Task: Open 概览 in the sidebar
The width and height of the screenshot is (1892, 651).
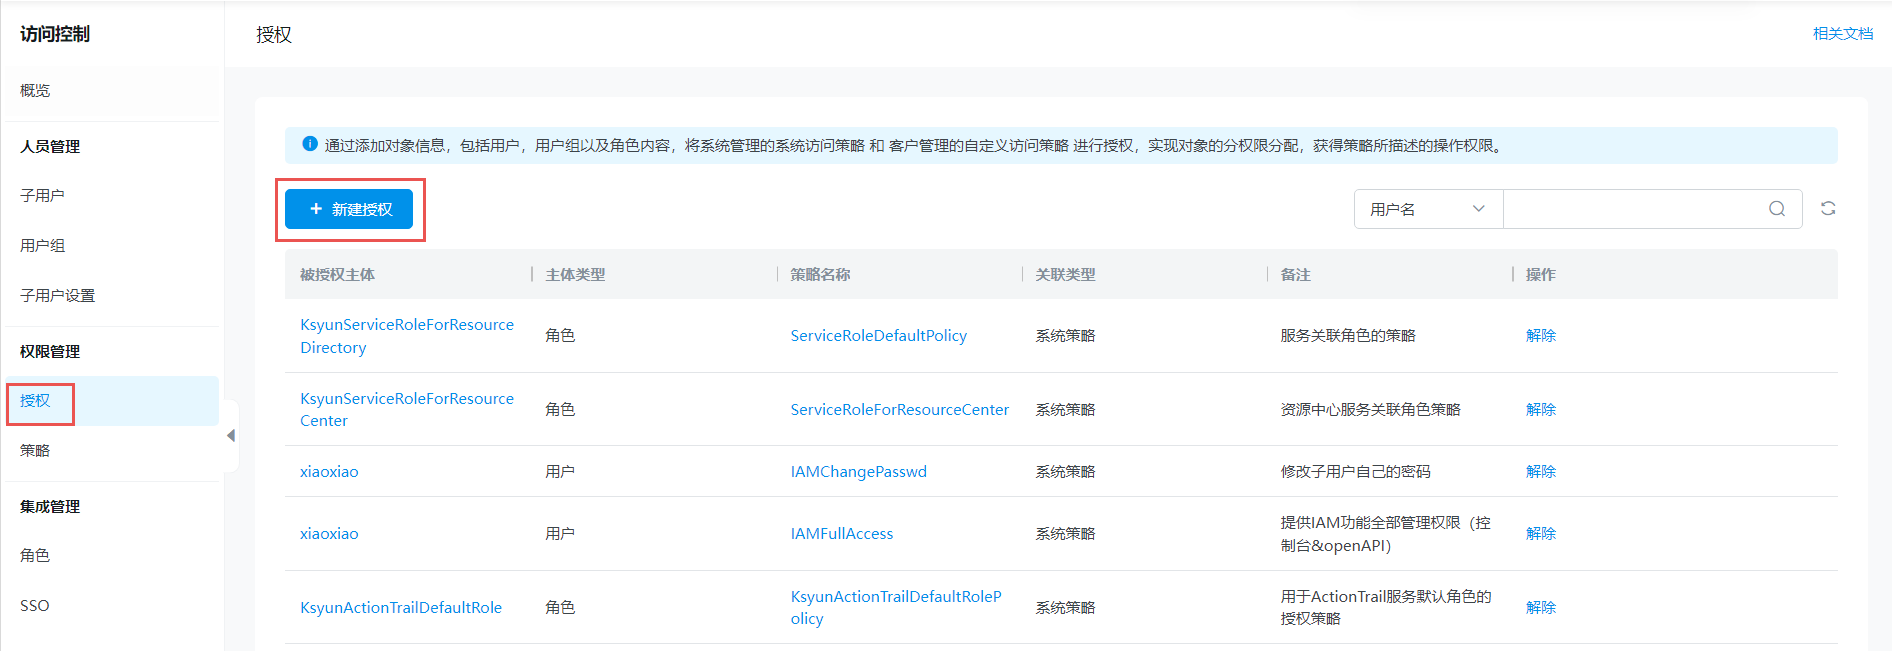Action: 35,91
